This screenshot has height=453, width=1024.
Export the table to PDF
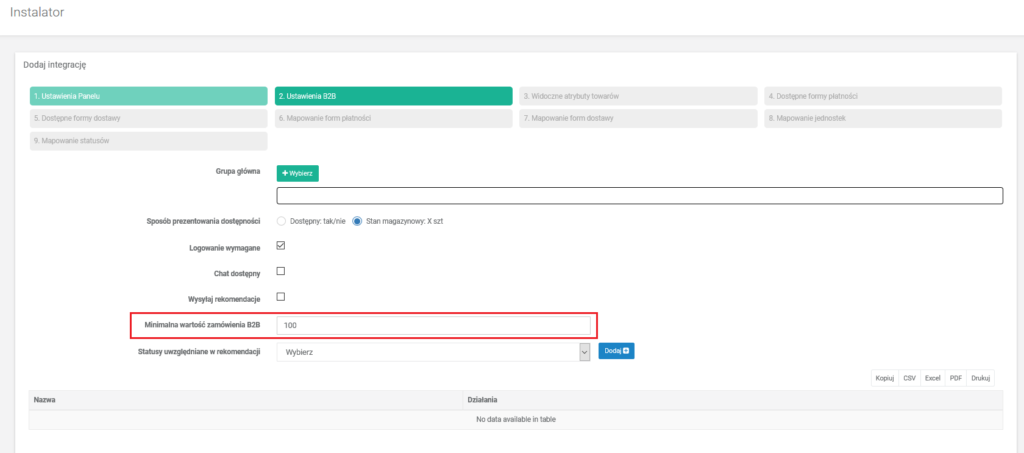(956, 379)
